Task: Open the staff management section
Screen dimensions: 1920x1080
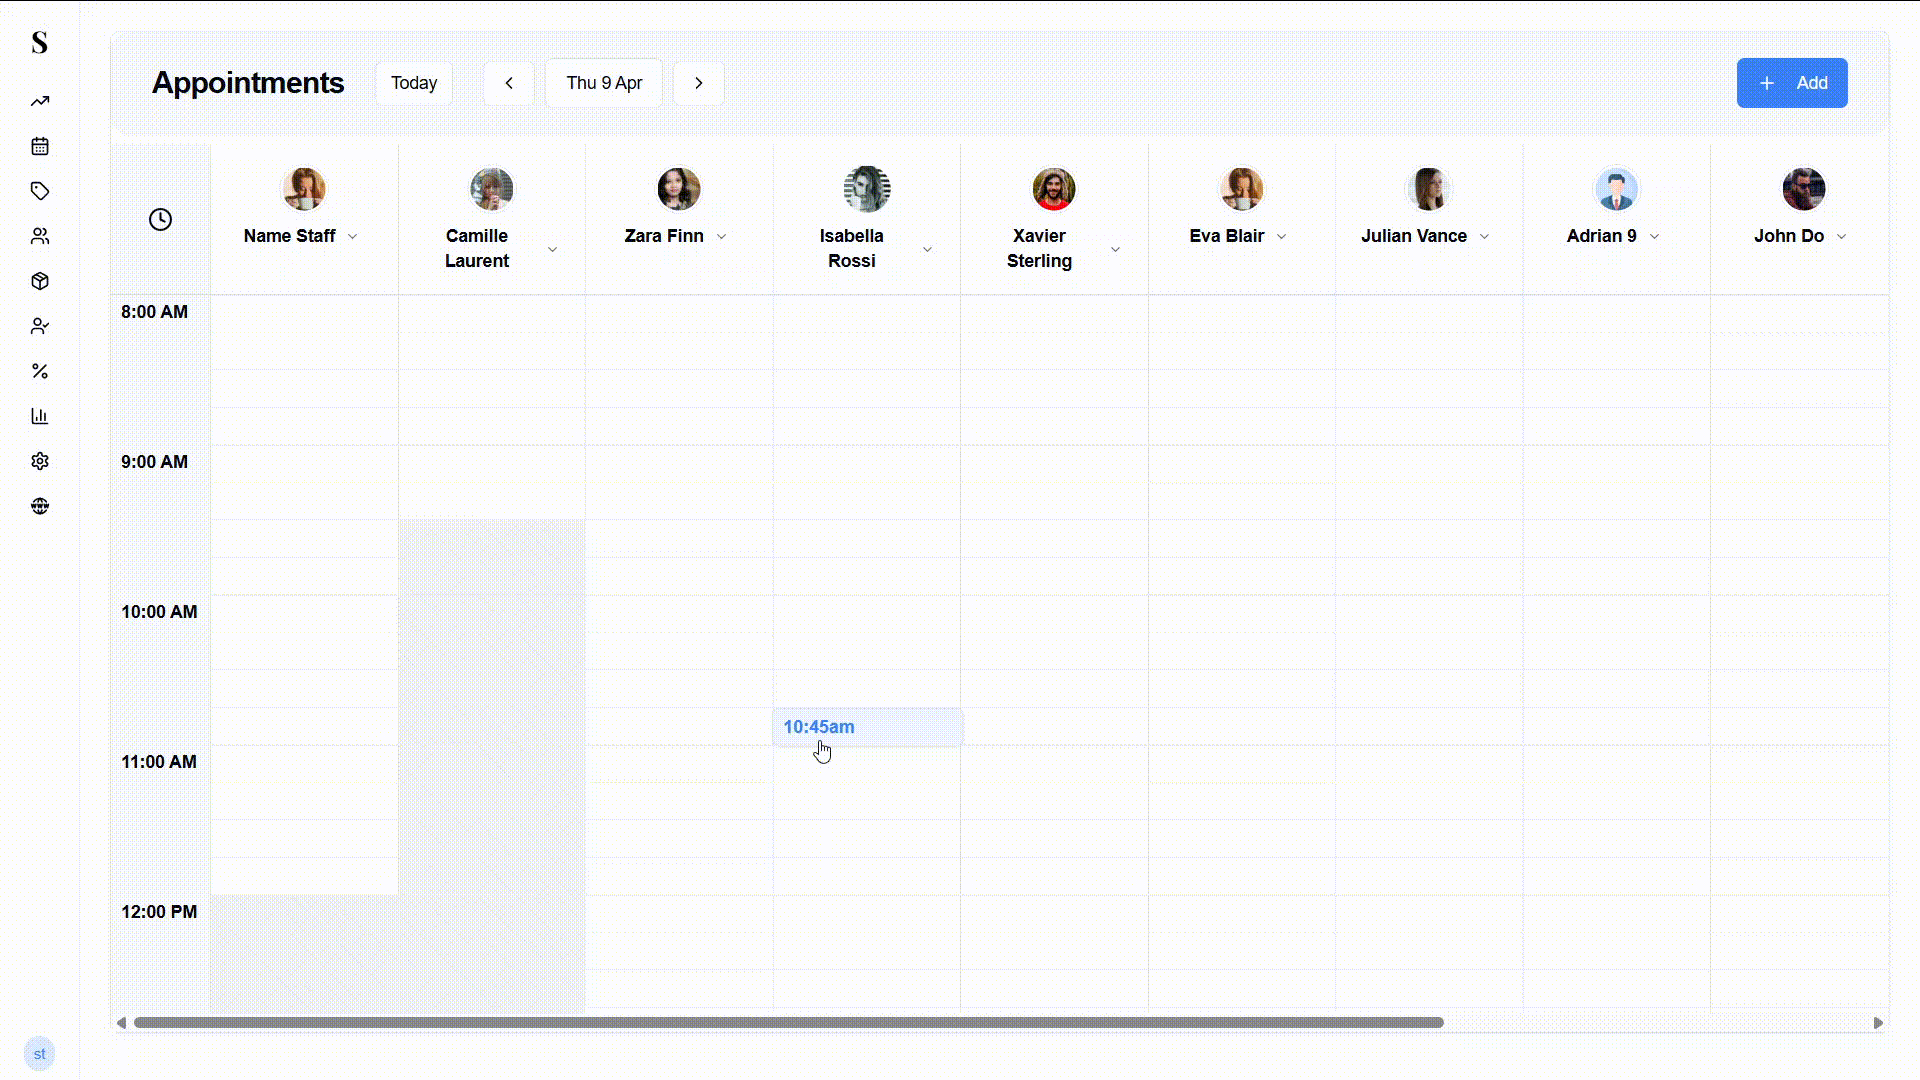Action: [40, 325]
